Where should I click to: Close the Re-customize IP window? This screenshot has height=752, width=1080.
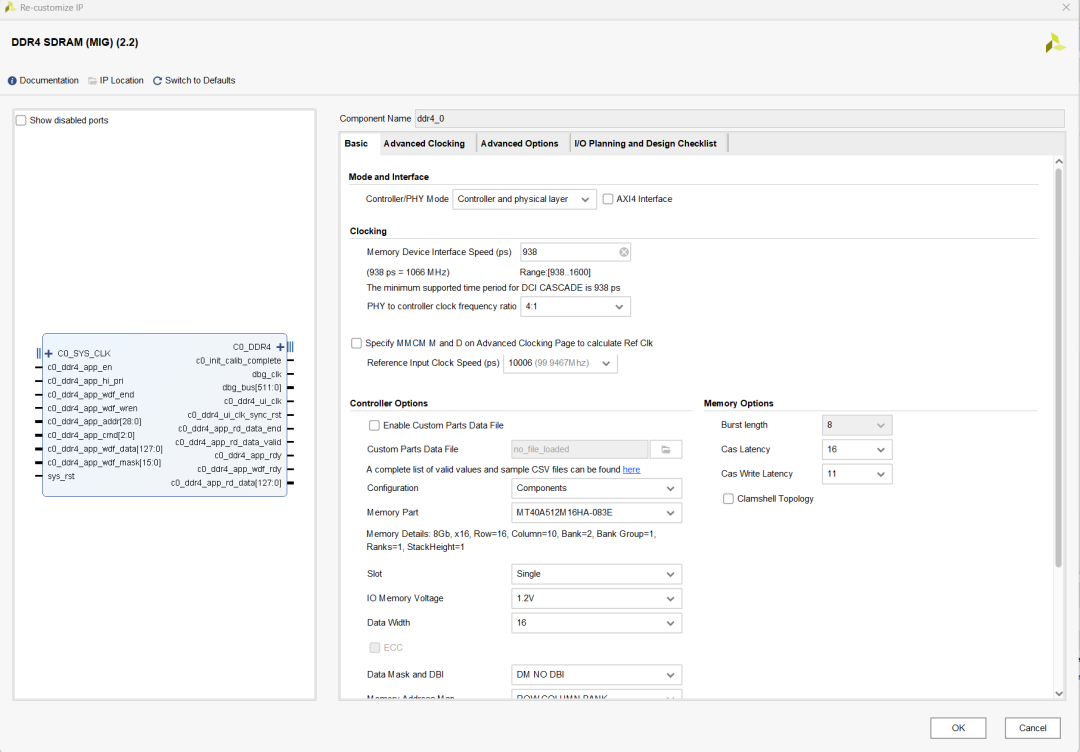click(1066, 8)
